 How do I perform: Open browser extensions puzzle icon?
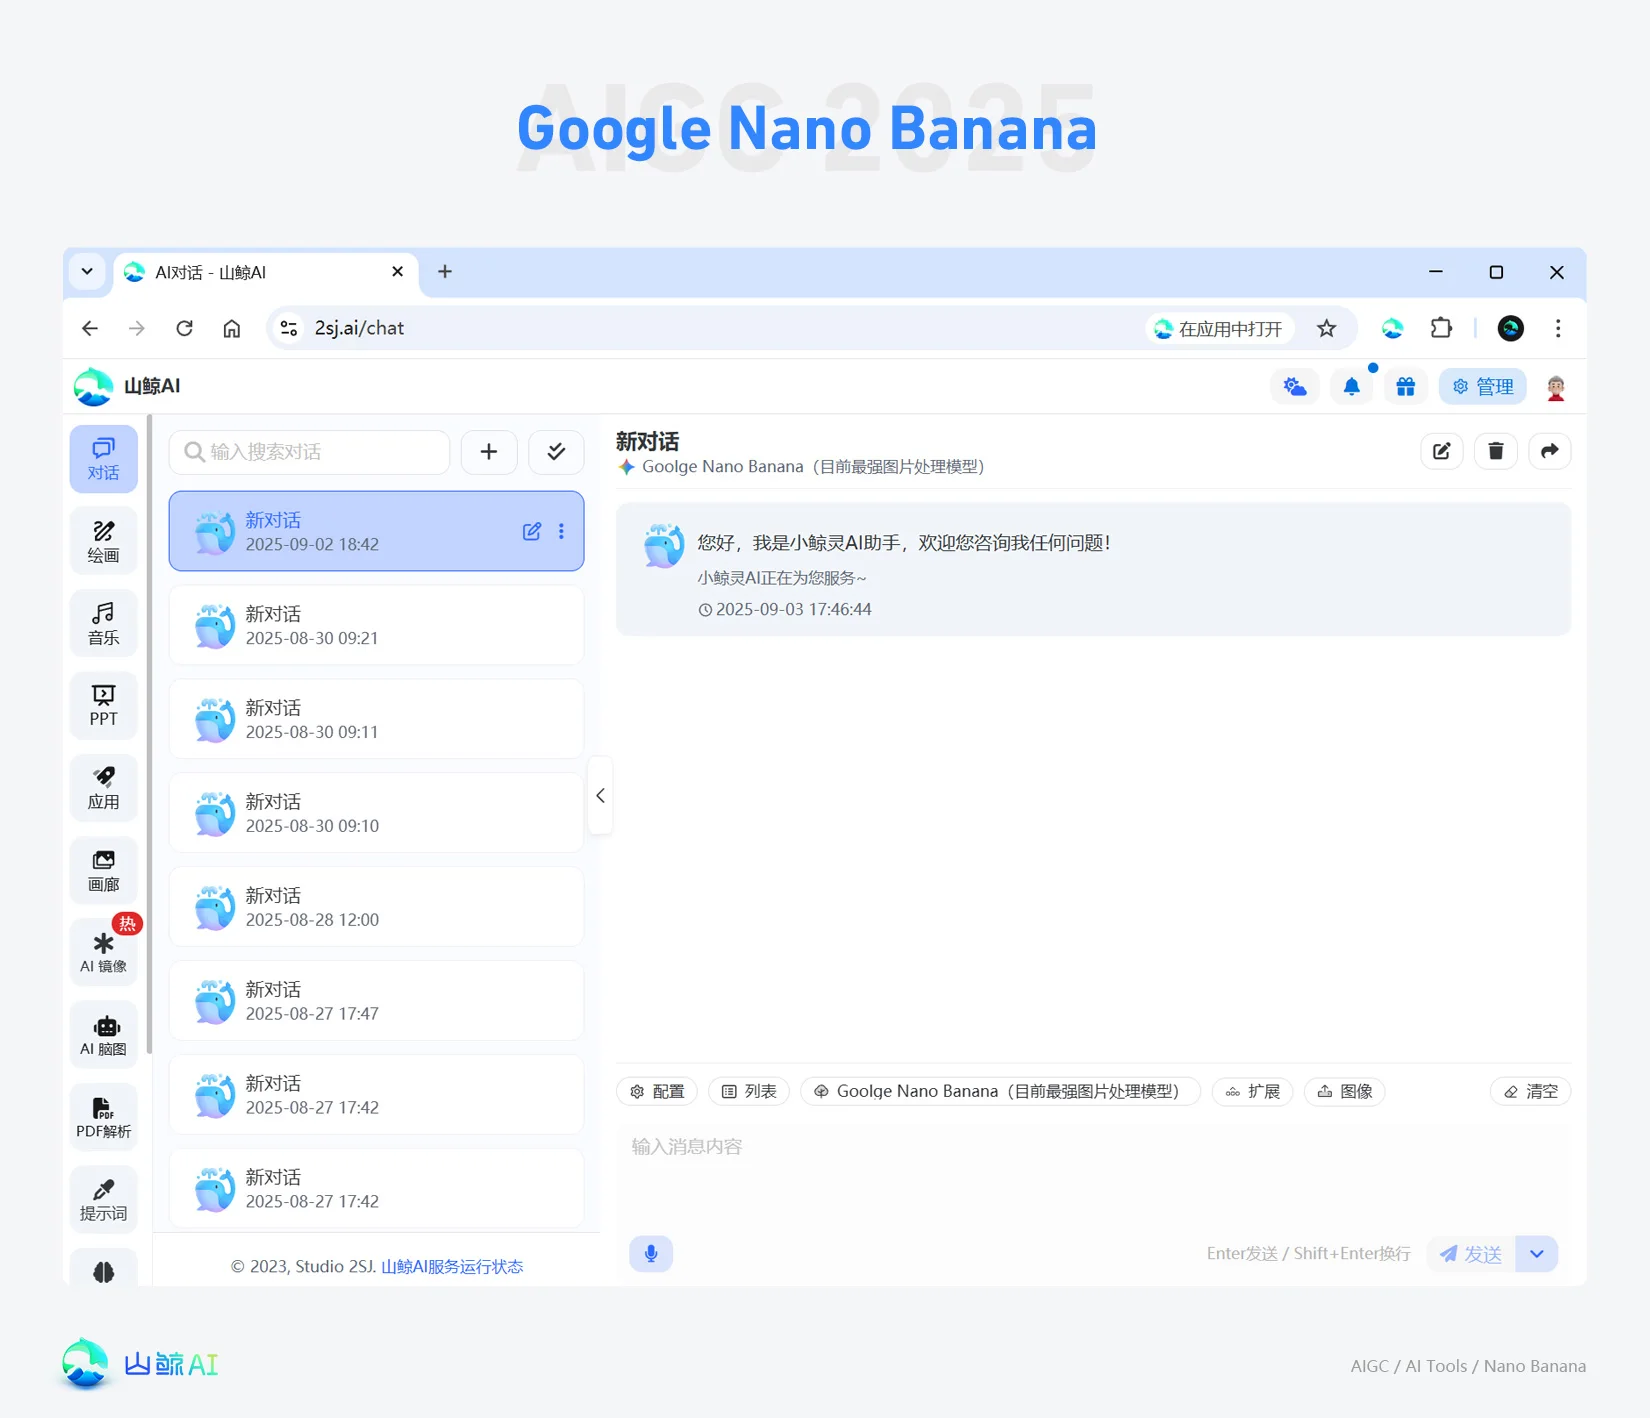click(x=1441, y=328)
